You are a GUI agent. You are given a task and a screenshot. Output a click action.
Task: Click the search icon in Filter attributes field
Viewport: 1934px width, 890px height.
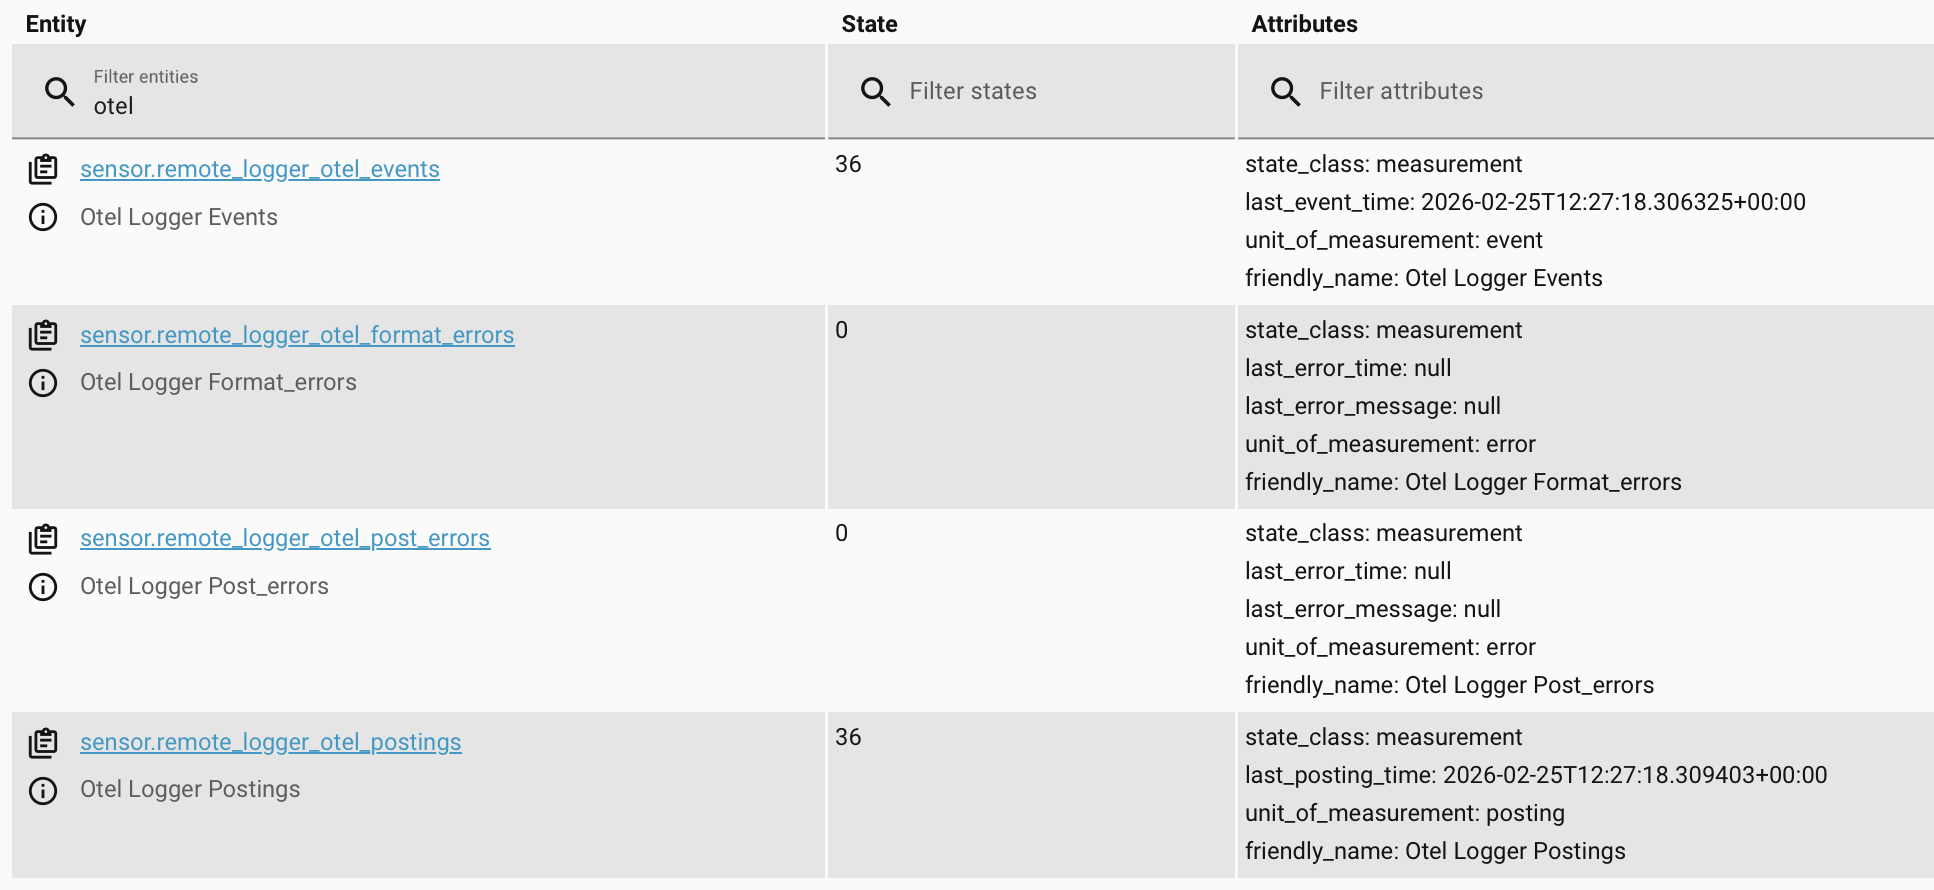[1285, 91]
